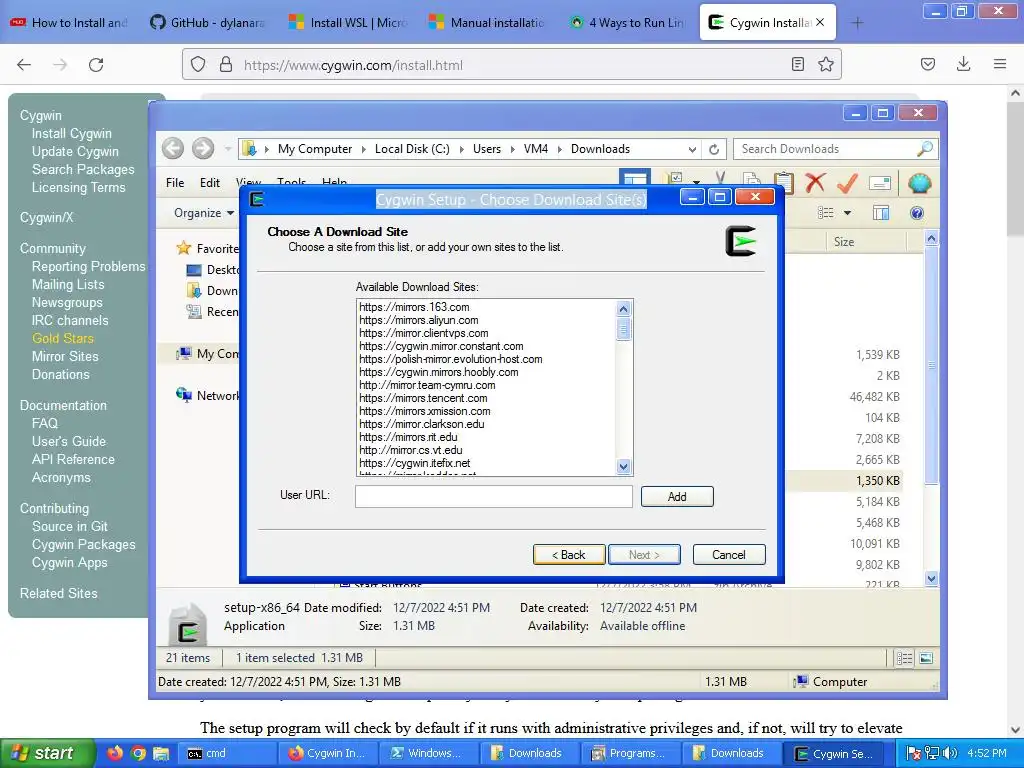
Task: Go back in the Firefox browser
Action: 24,65
